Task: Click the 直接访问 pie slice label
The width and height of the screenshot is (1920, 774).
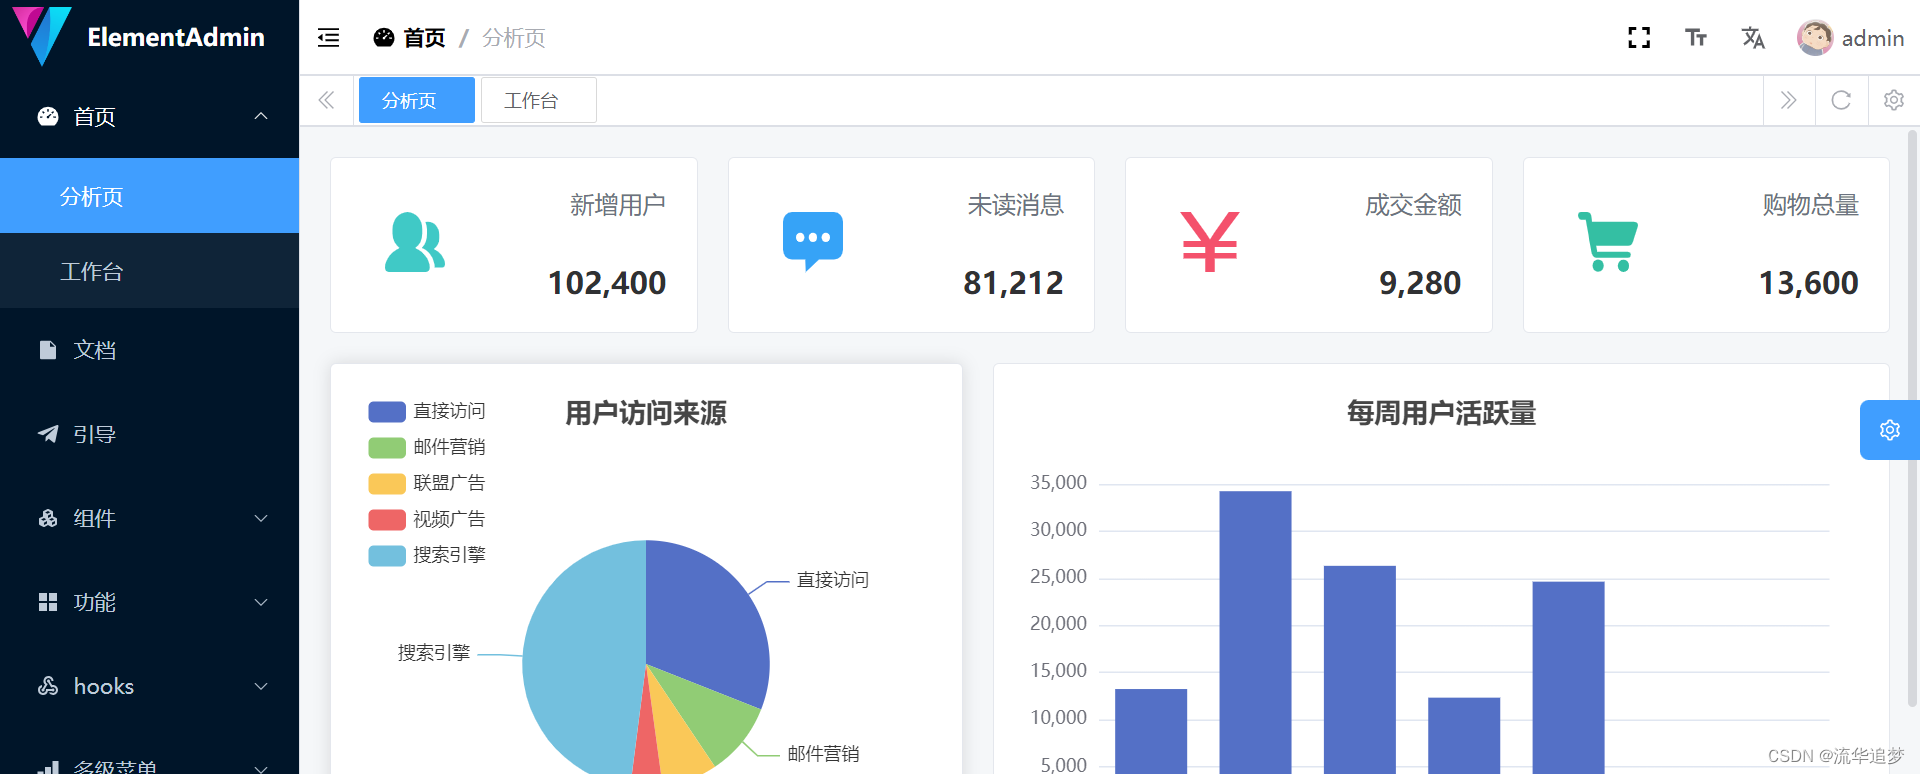Action: pyautogui.click(x=832, y=580)
